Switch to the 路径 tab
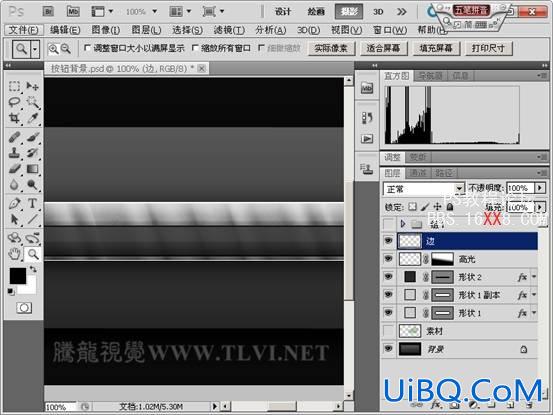 pos(444,173)
